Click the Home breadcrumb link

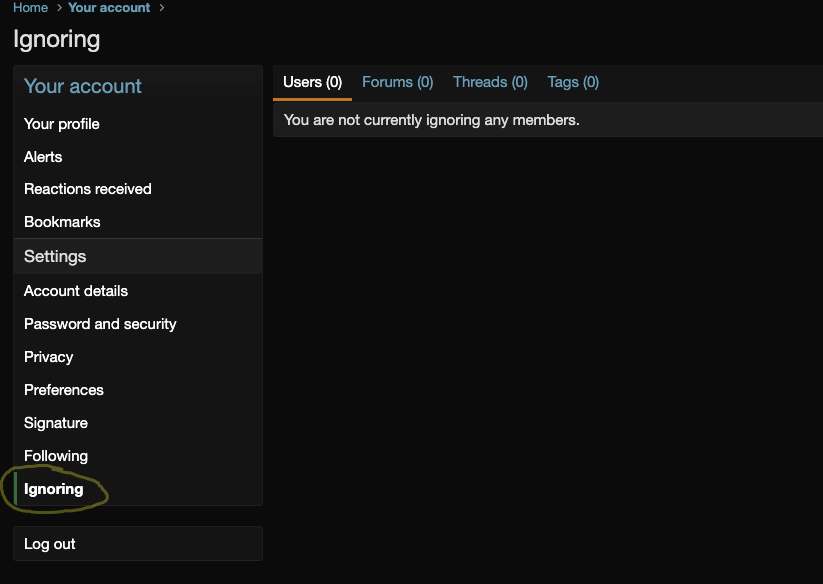click(30, 8)
